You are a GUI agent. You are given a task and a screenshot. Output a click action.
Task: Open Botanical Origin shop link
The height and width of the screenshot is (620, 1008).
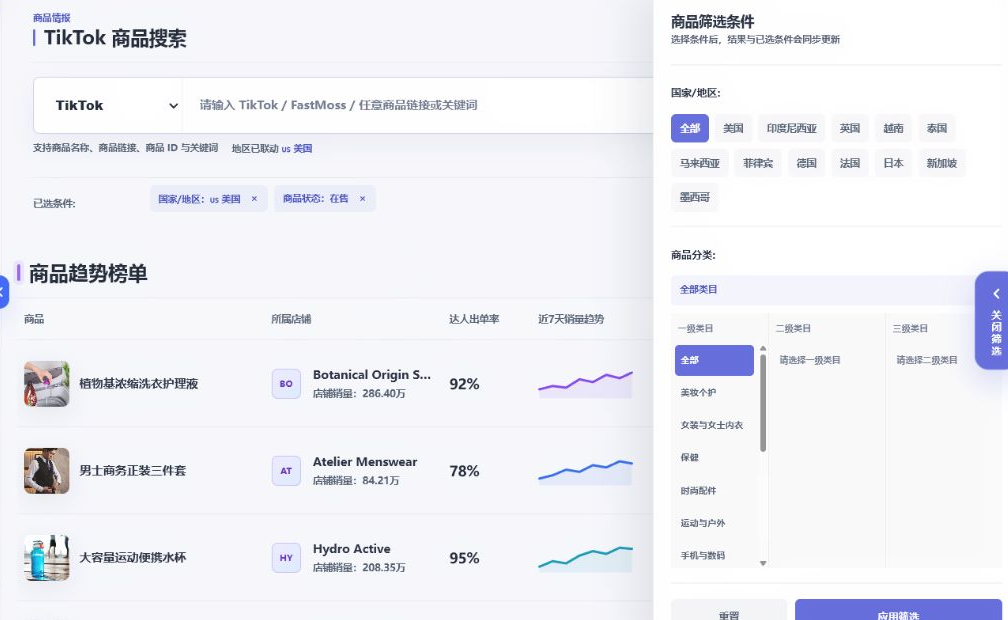[372, 375]
